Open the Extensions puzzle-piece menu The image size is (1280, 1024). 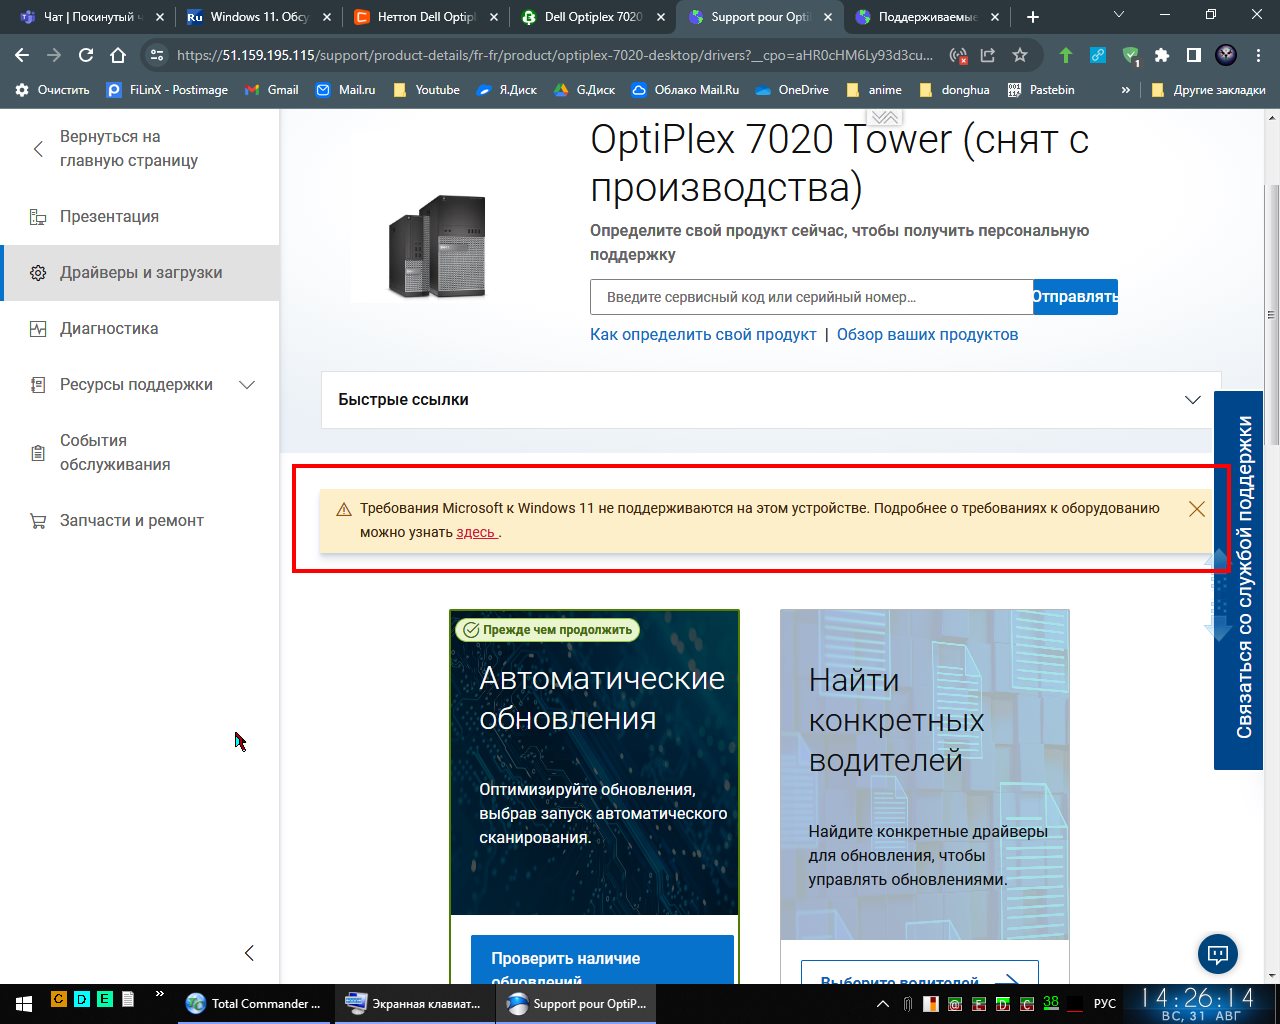[1162, 56]
